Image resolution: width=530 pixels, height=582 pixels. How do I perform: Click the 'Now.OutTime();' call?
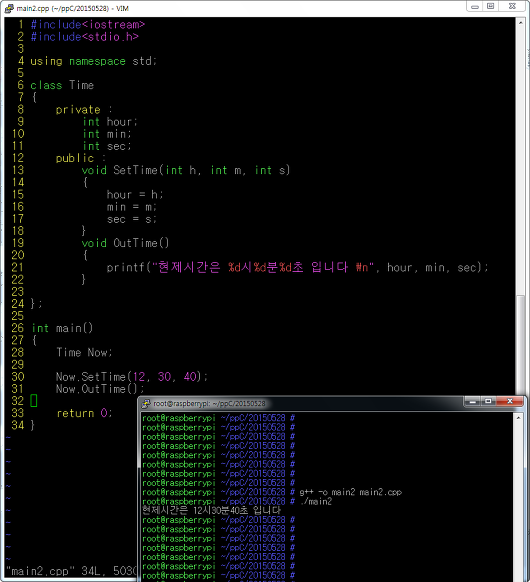click(x=100, y=389)
